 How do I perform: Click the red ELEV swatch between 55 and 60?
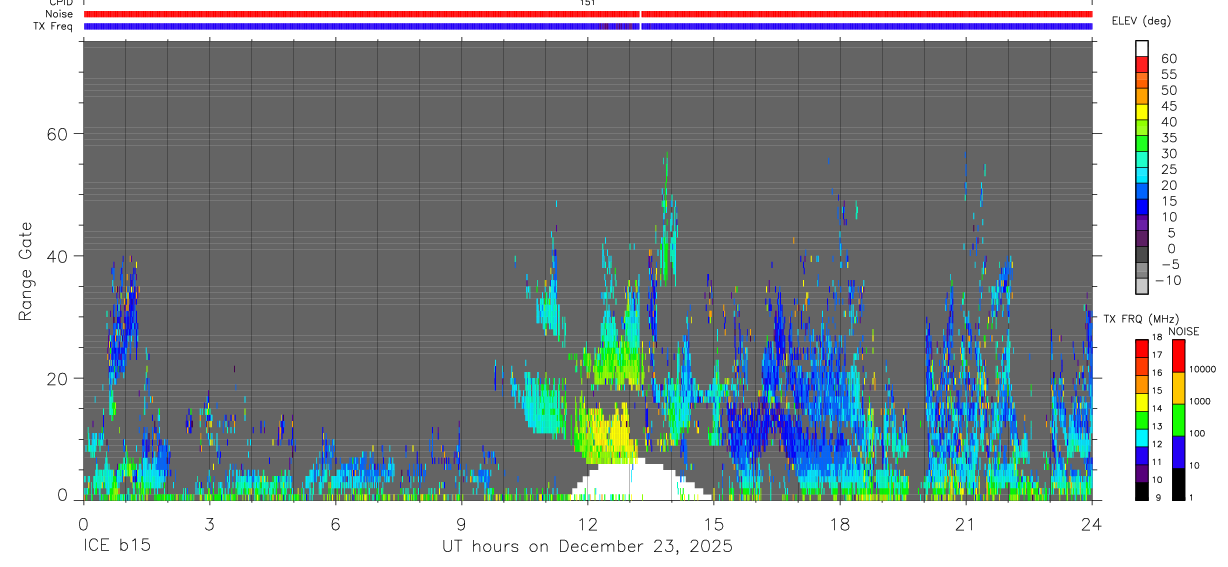1142,64
